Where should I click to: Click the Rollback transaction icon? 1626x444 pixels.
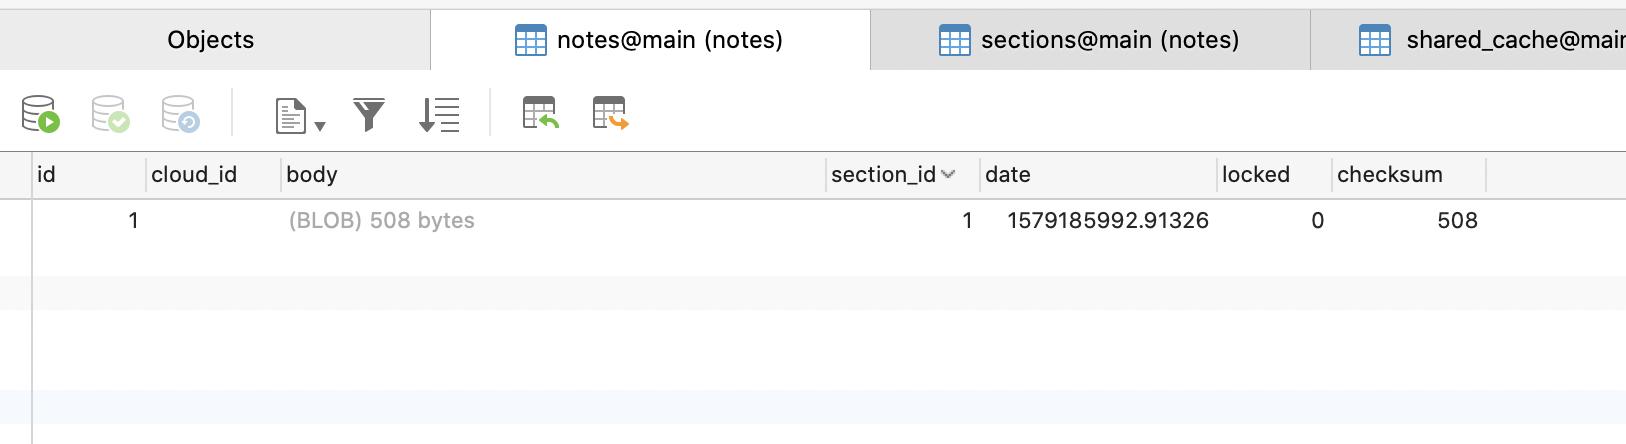181,114
